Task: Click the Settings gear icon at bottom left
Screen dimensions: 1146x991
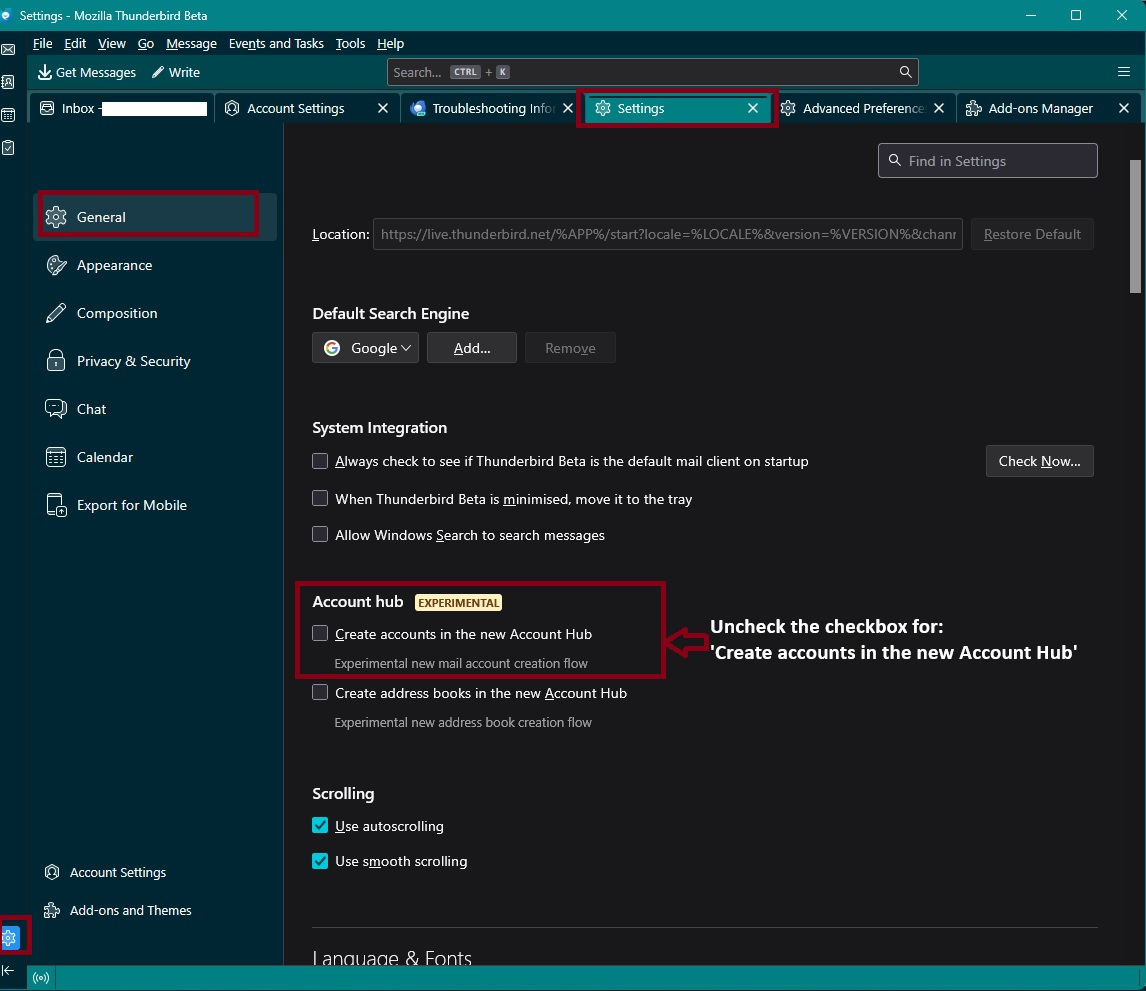Action: click(x=10, y=937)
